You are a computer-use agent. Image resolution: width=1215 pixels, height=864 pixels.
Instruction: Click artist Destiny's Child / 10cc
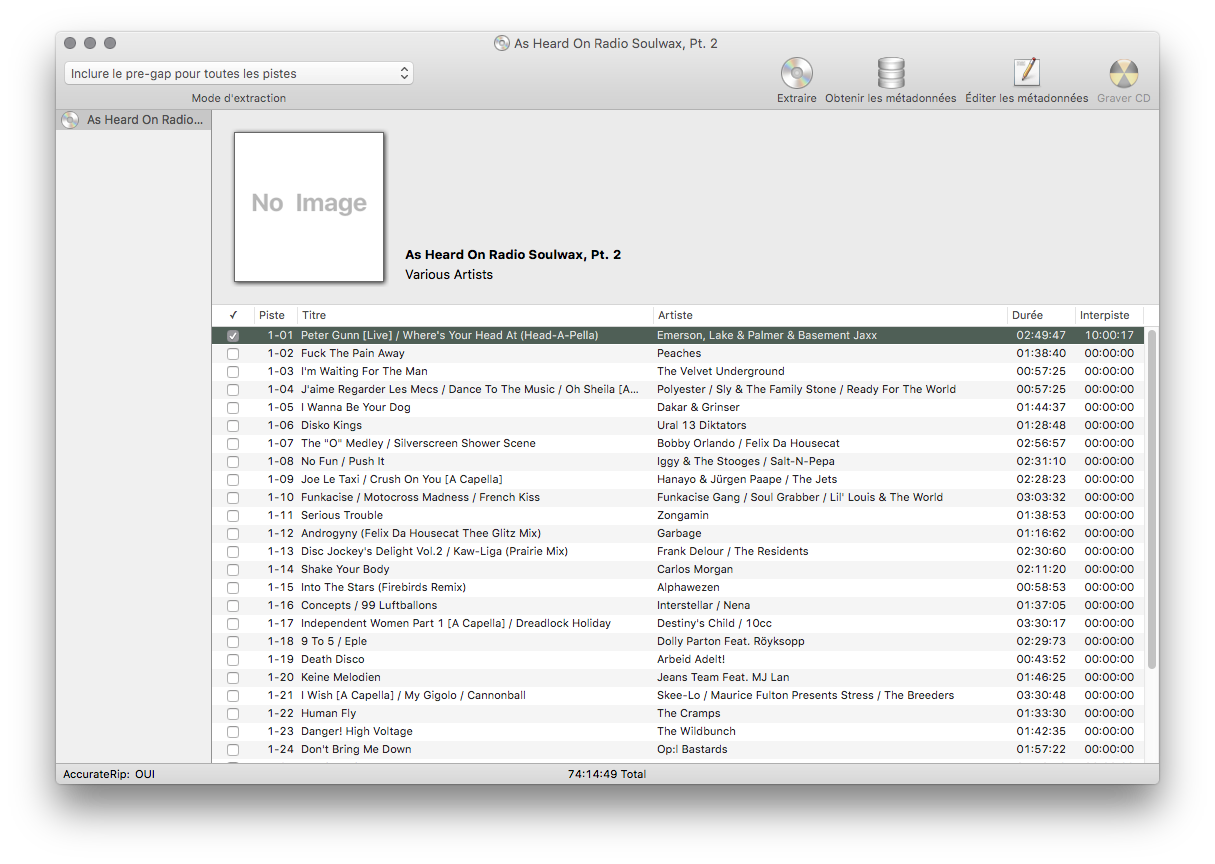715,624
